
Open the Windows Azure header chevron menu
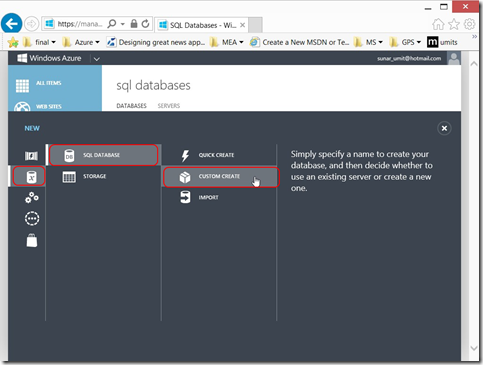96,59
